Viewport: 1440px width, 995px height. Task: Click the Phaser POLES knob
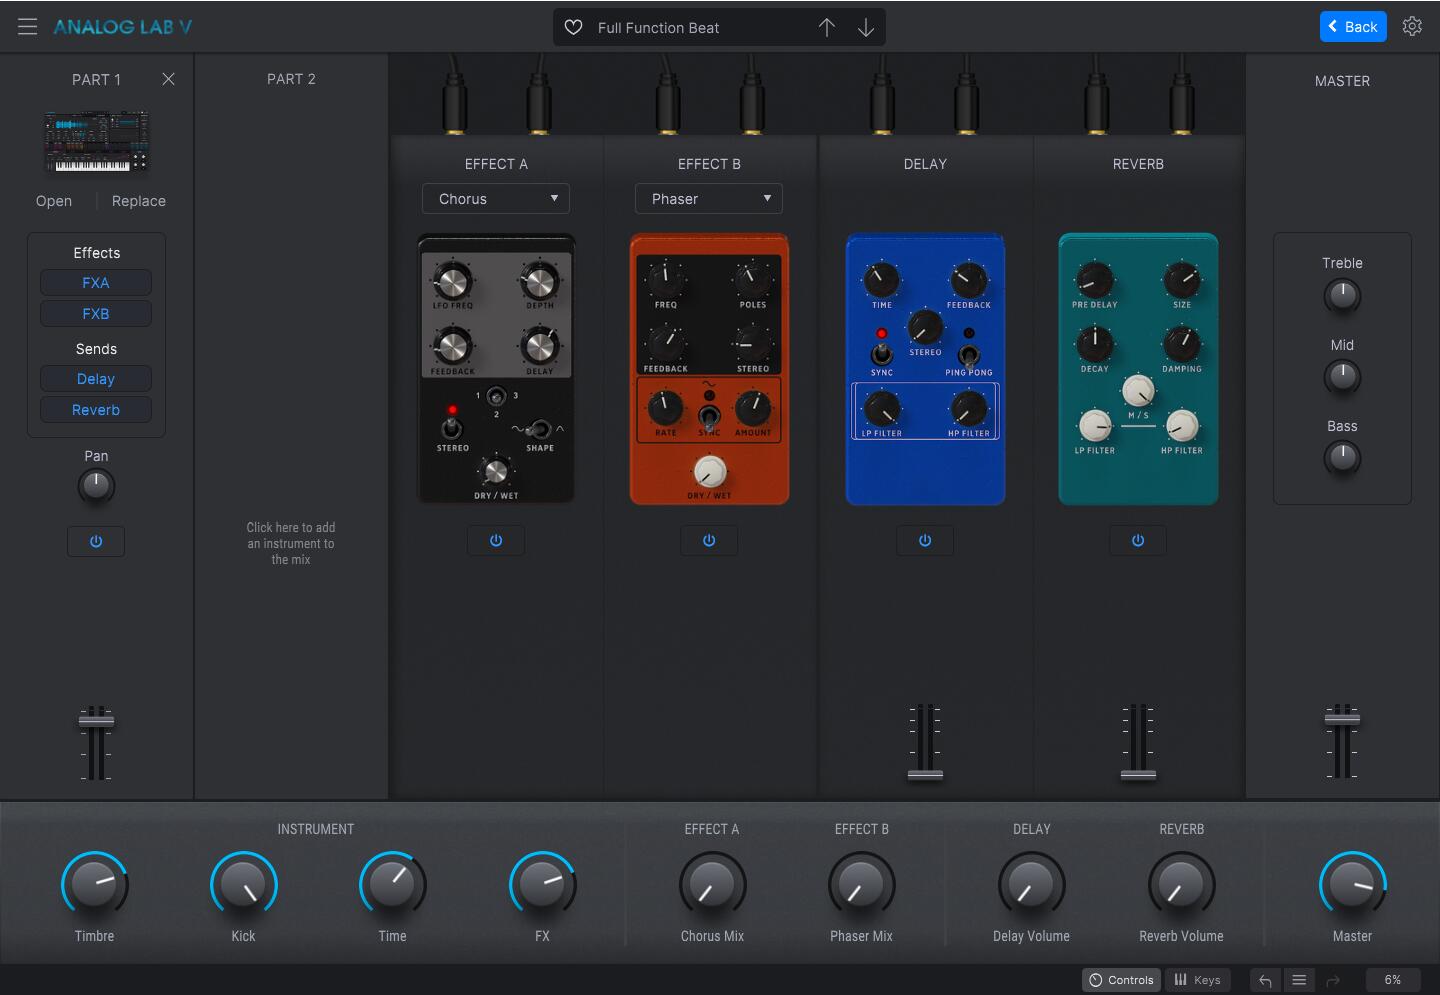coord(752,279)
